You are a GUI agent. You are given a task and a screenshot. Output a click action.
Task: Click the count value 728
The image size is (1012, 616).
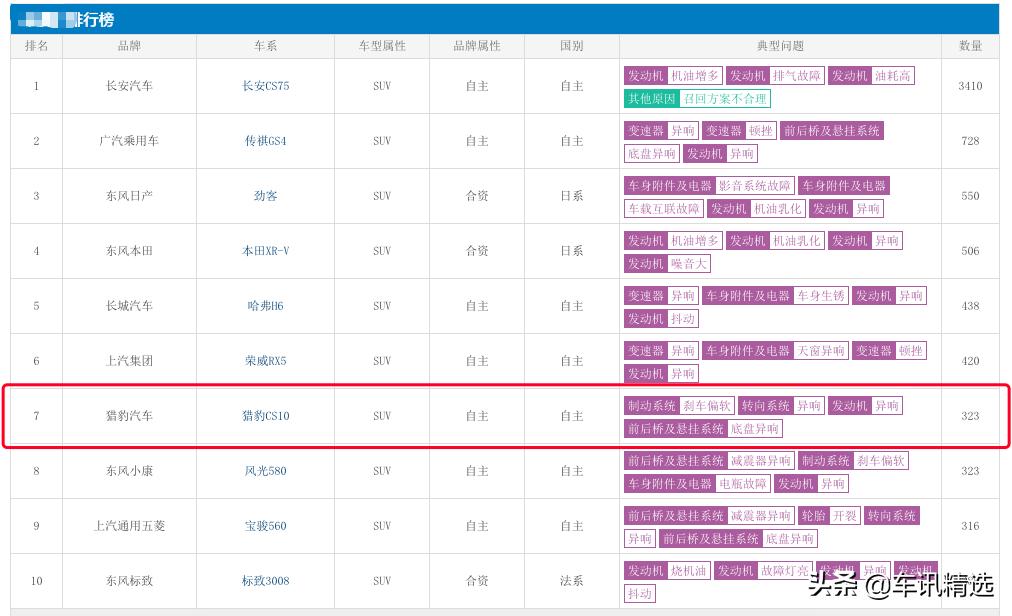tap(970, 141)
